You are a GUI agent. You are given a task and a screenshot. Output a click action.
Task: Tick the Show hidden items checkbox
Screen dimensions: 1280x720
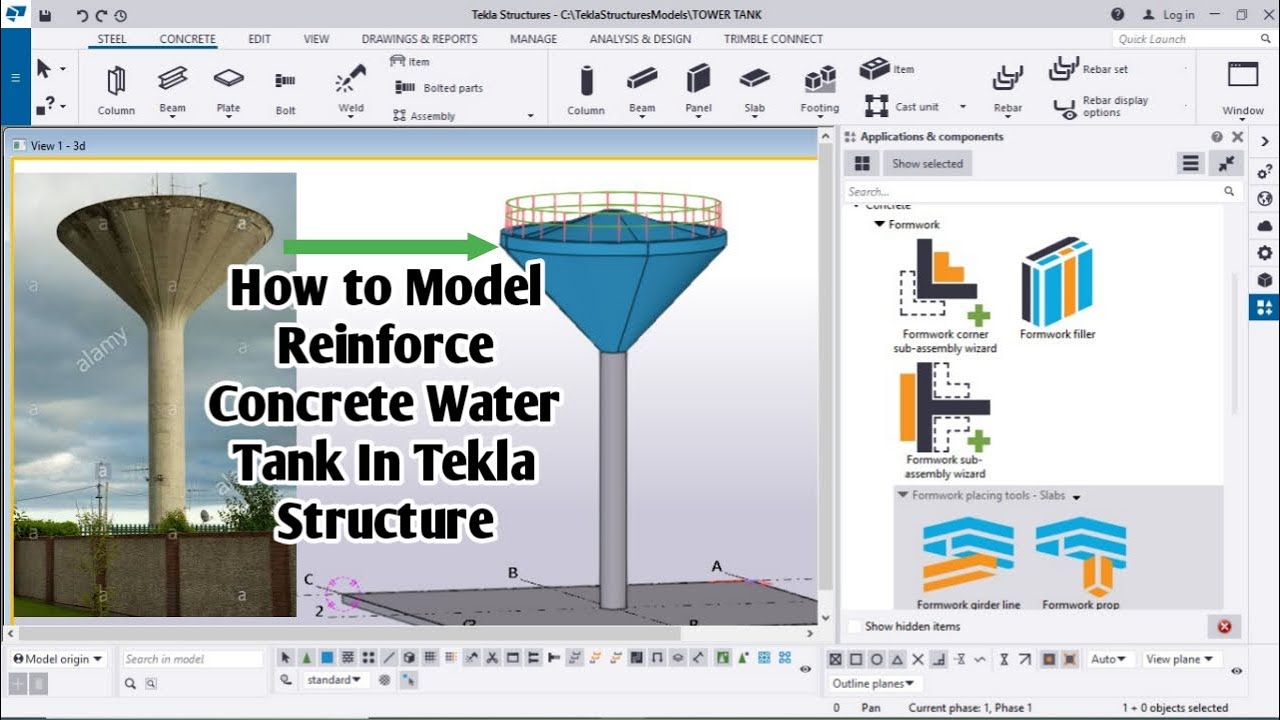click(854, 626)
